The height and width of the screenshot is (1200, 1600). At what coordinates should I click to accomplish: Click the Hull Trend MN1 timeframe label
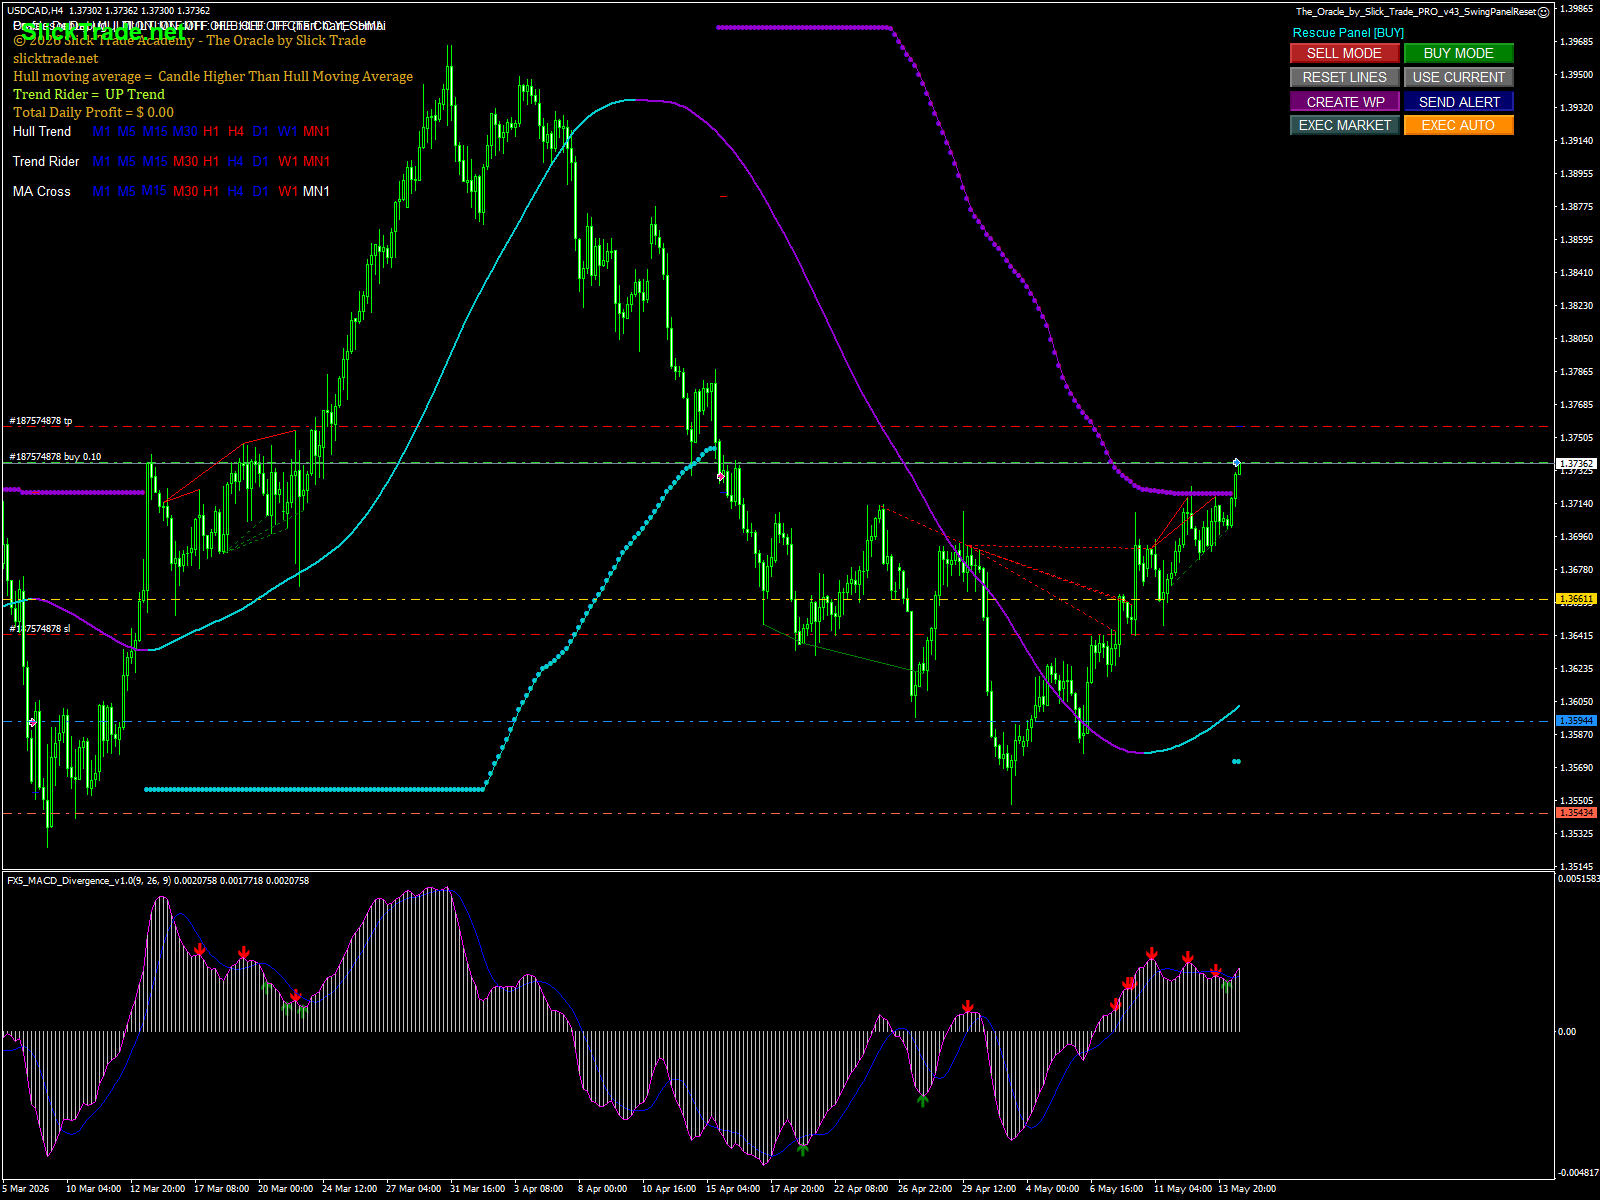316,131
